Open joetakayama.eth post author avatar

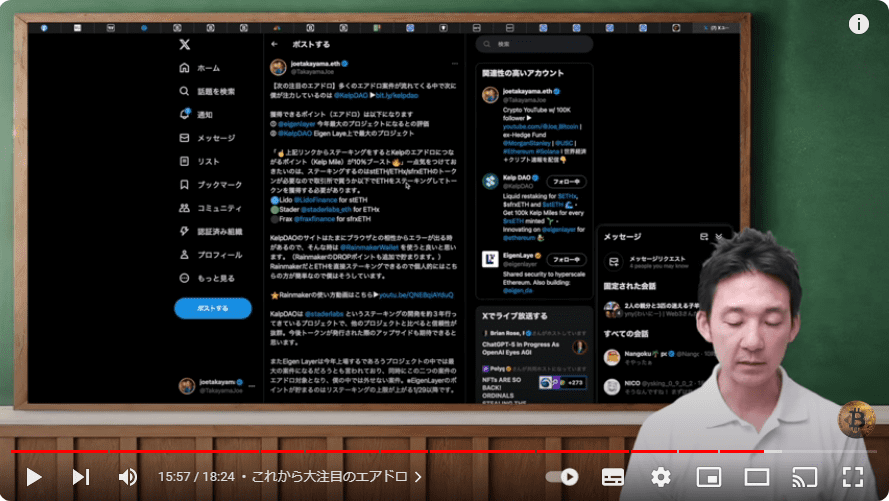[x=278, y=67]
